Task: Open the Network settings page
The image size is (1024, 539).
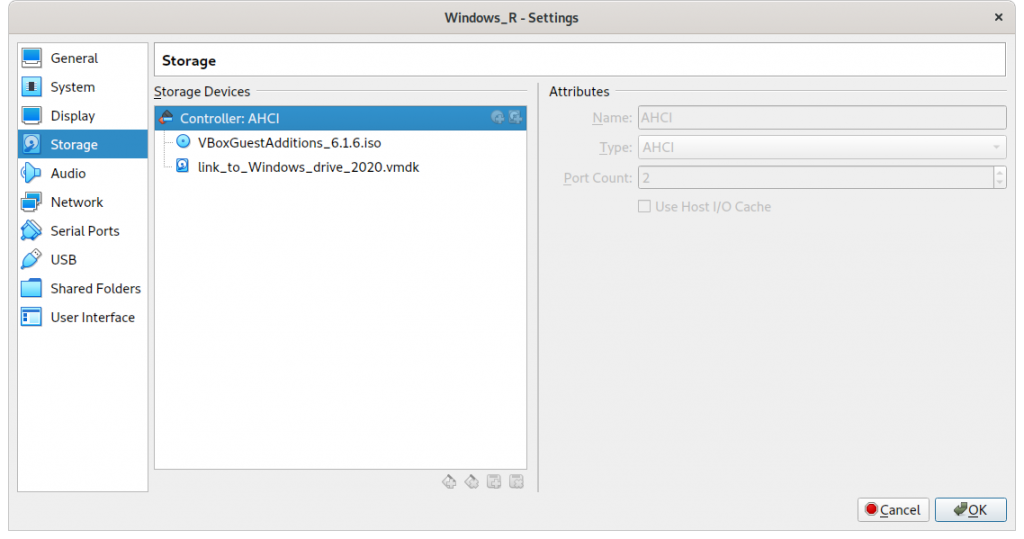Action: pos(82,202)
